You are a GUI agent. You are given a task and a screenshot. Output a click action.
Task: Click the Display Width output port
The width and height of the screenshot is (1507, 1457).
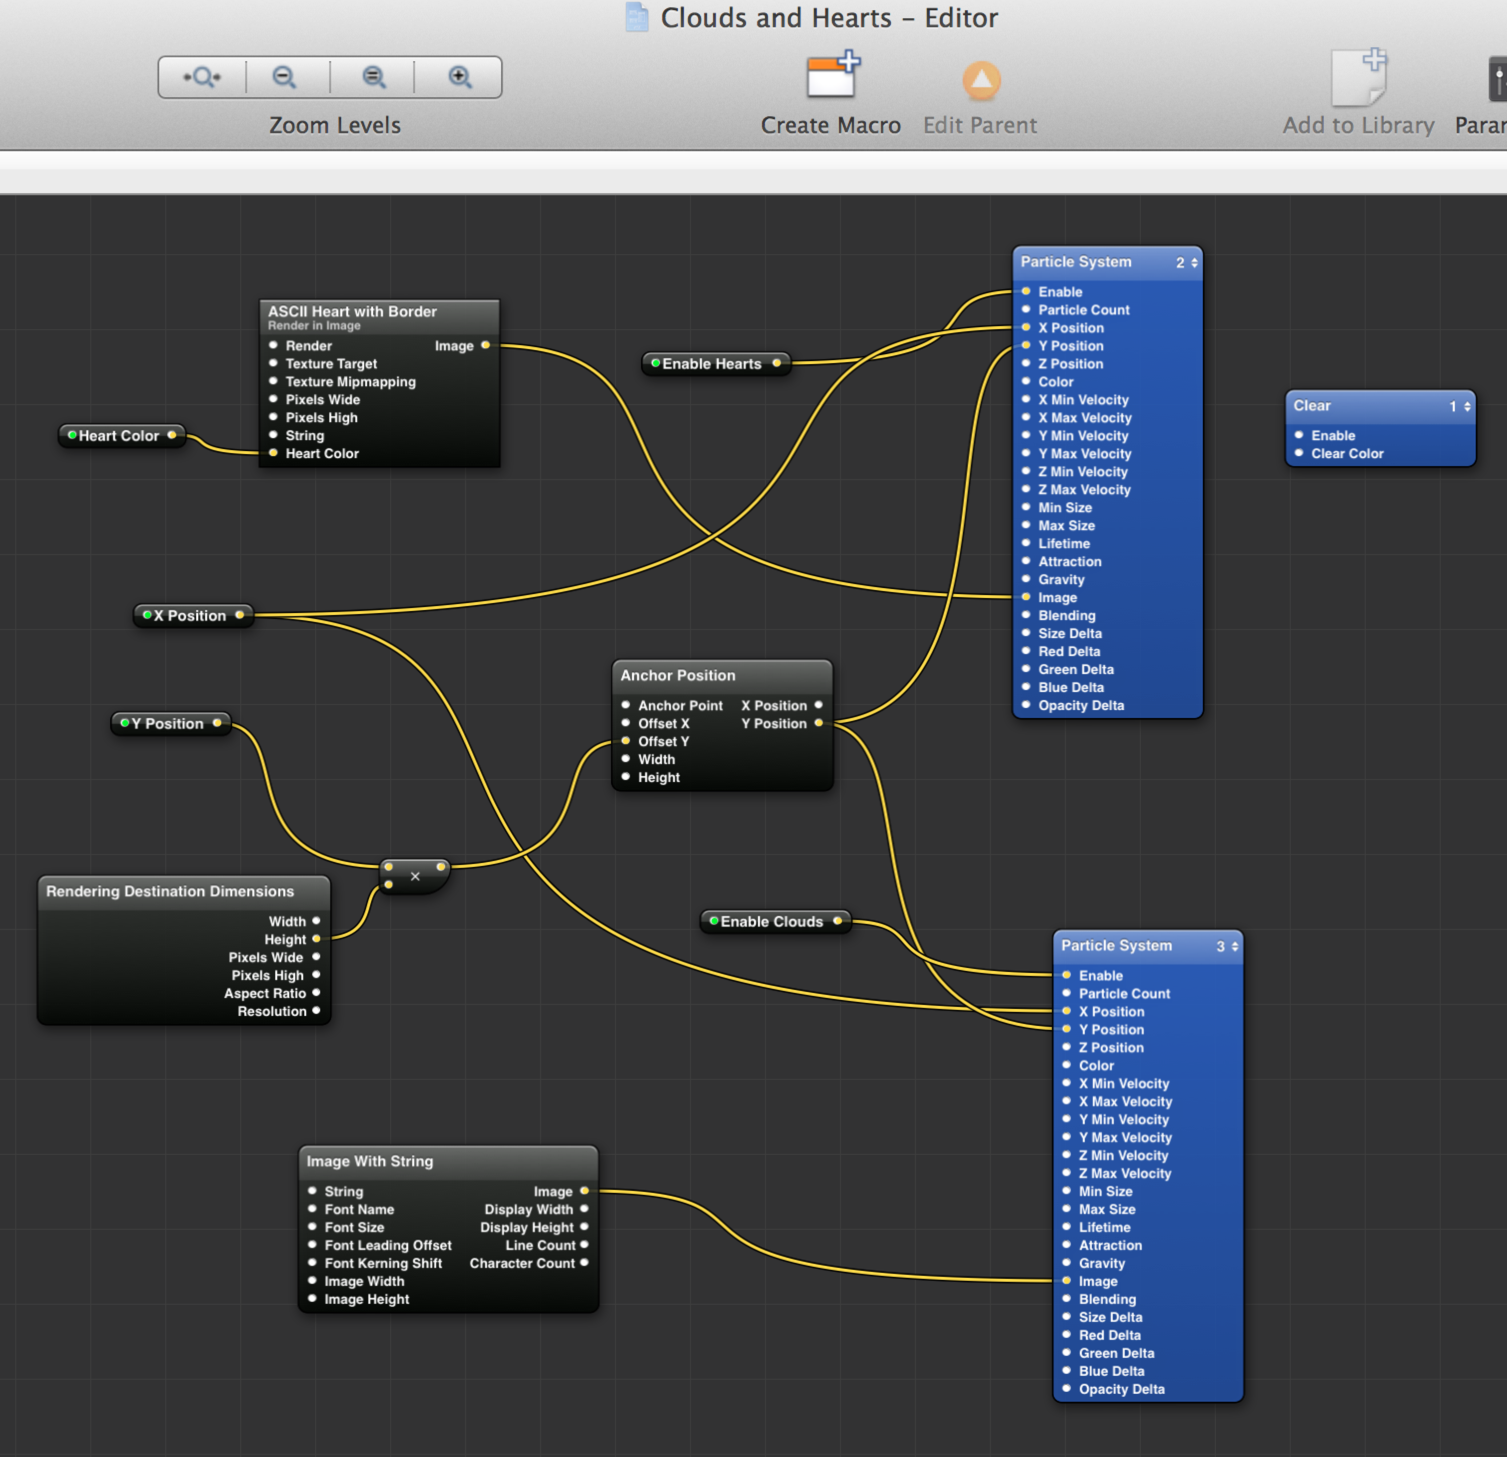tap(585, 1210)
